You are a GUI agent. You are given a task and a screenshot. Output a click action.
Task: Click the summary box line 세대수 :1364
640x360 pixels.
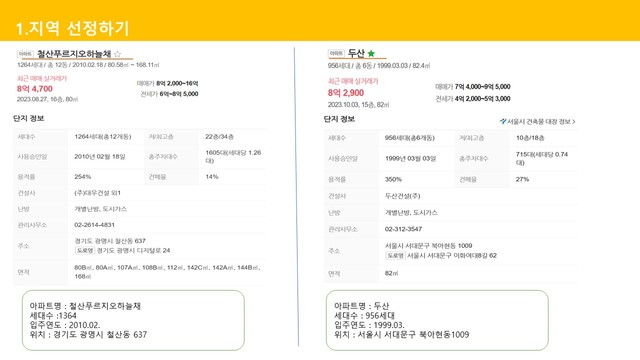coord(53,316)
